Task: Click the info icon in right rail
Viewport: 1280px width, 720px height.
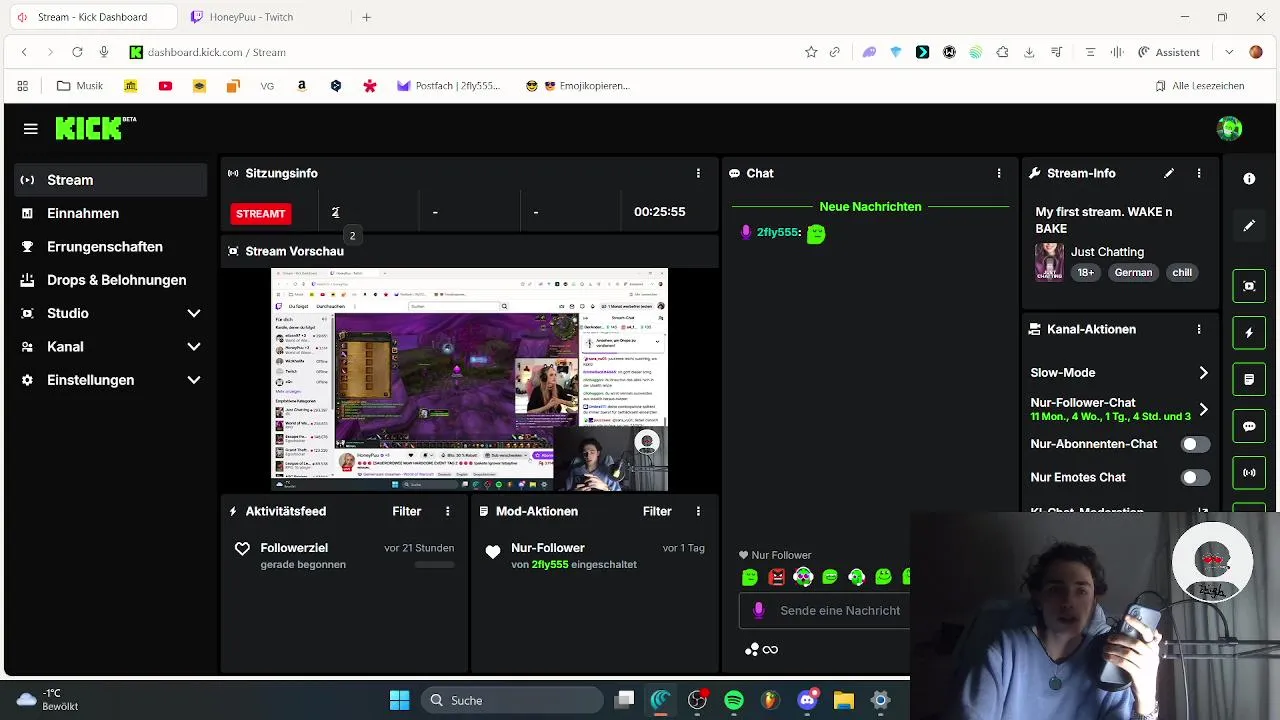Action: (x=1249, y=179)
